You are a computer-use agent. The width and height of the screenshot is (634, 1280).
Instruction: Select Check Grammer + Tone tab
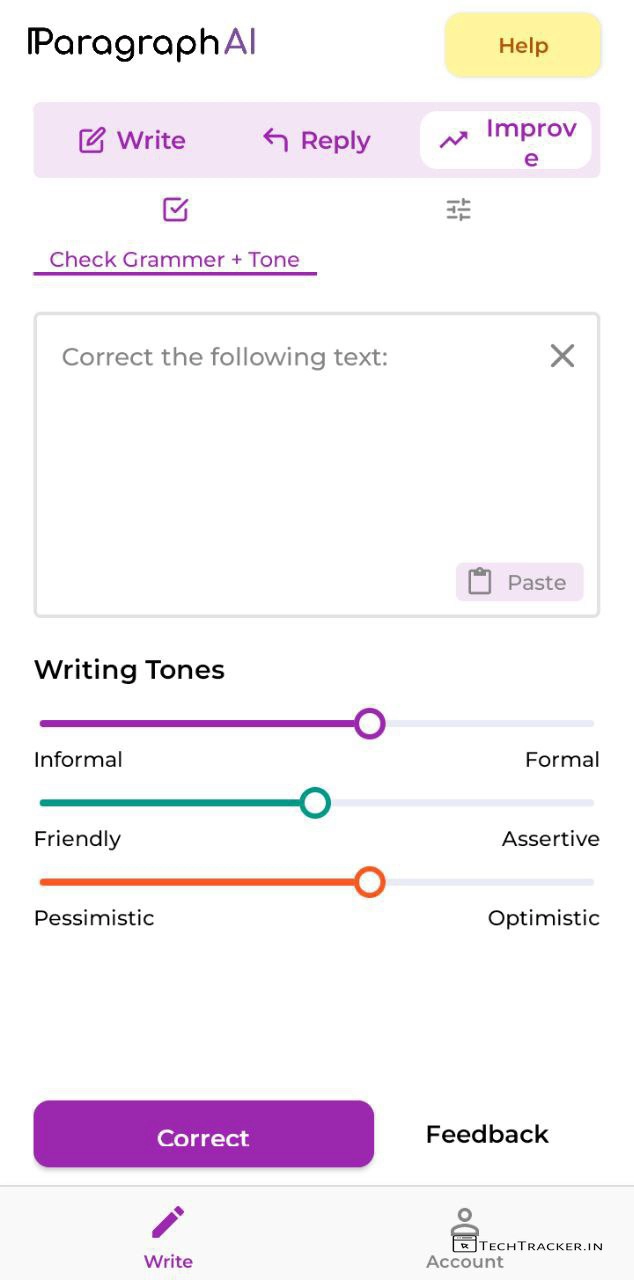175,260
